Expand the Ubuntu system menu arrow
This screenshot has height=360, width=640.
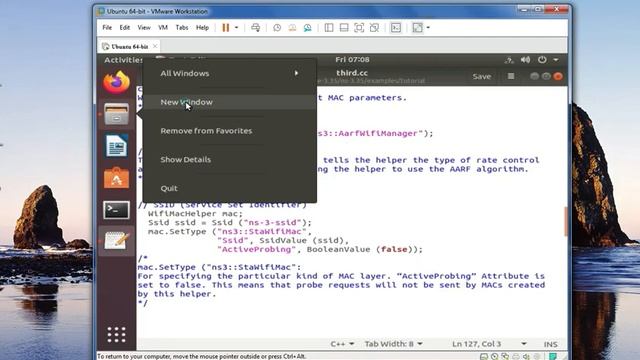556,60
